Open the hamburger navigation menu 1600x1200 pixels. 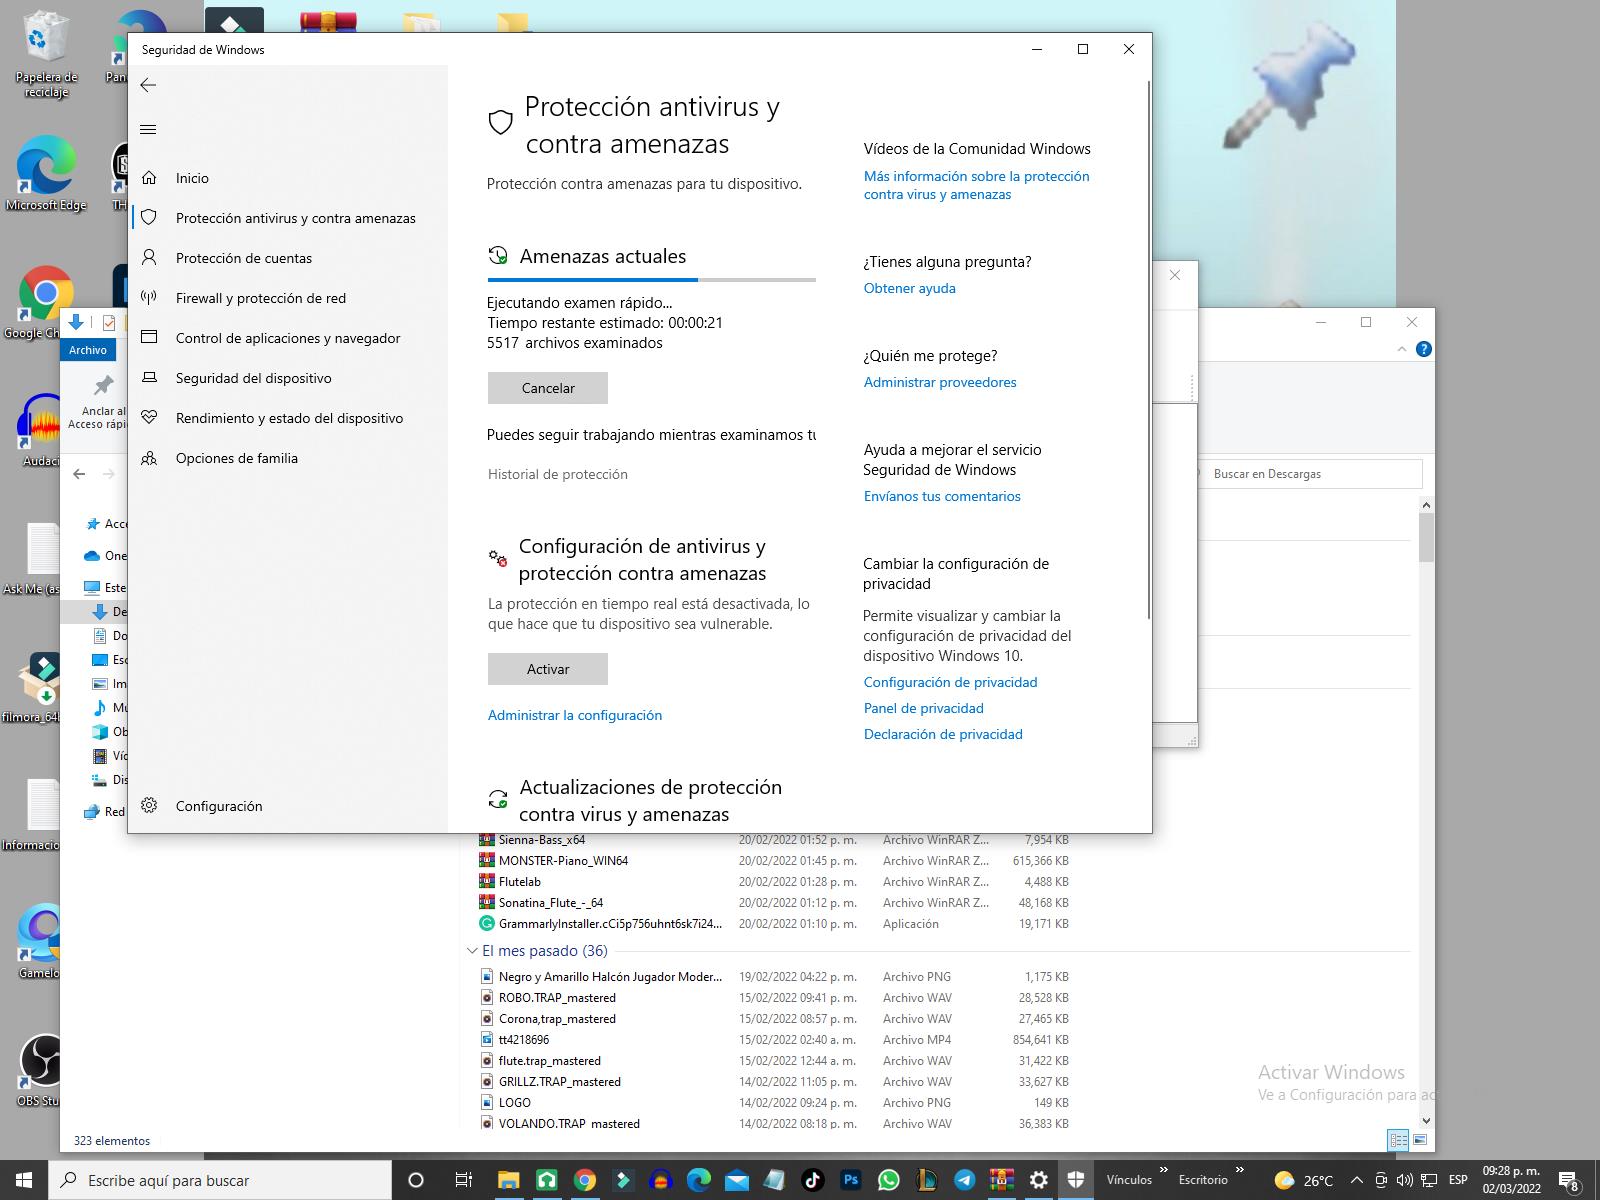[x=148, y=129]
